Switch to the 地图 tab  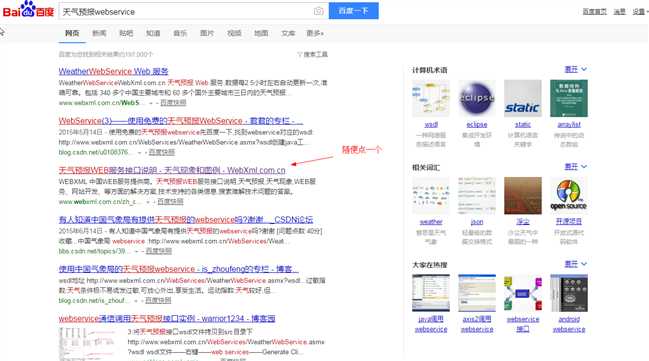tap(261, 33)
